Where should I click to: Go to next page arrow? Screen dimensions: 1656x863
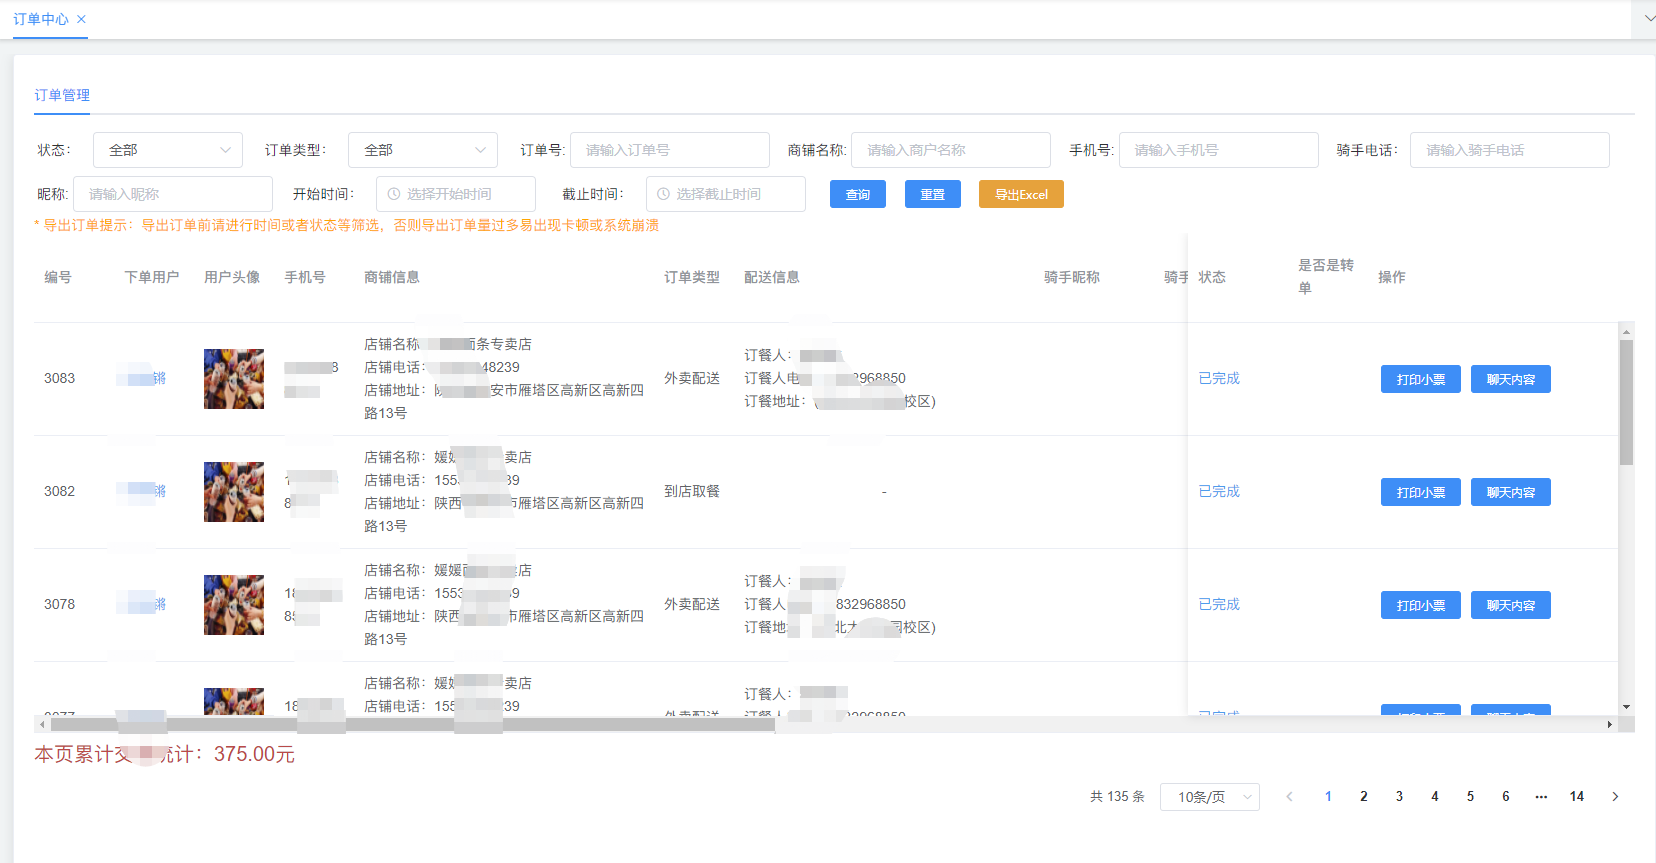1615,797
